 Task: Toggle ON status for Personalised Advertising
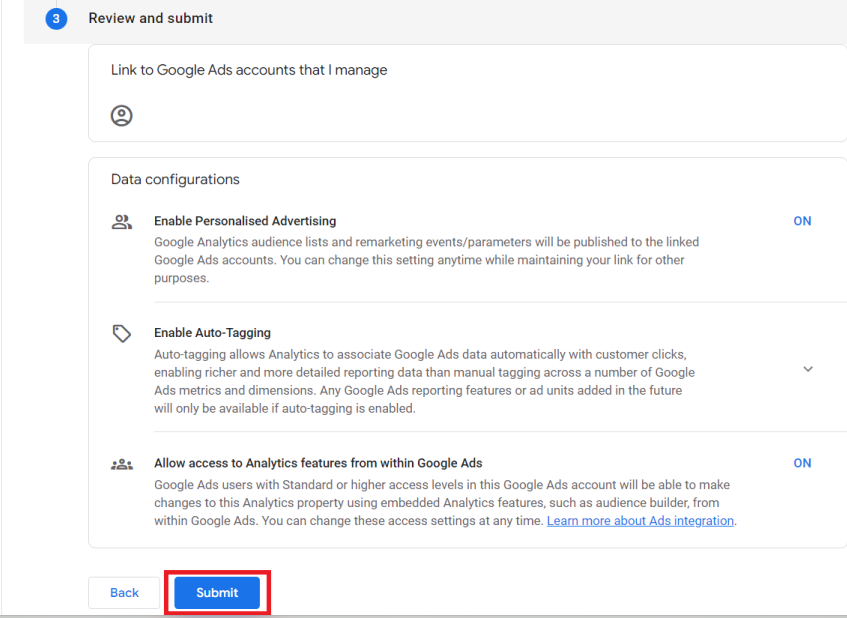(x=802, y=221)
